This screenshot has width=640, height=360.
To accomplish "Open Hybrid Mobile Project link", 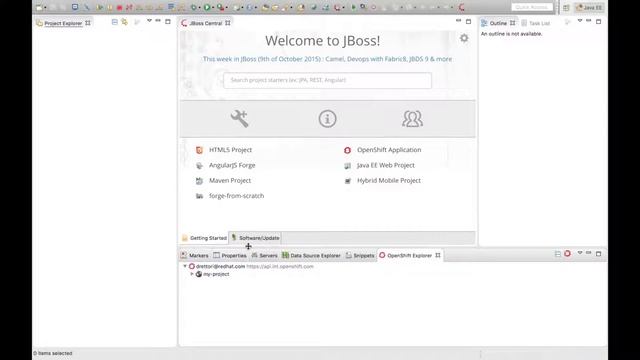I will pyautogui.click(x=389, y=180).
